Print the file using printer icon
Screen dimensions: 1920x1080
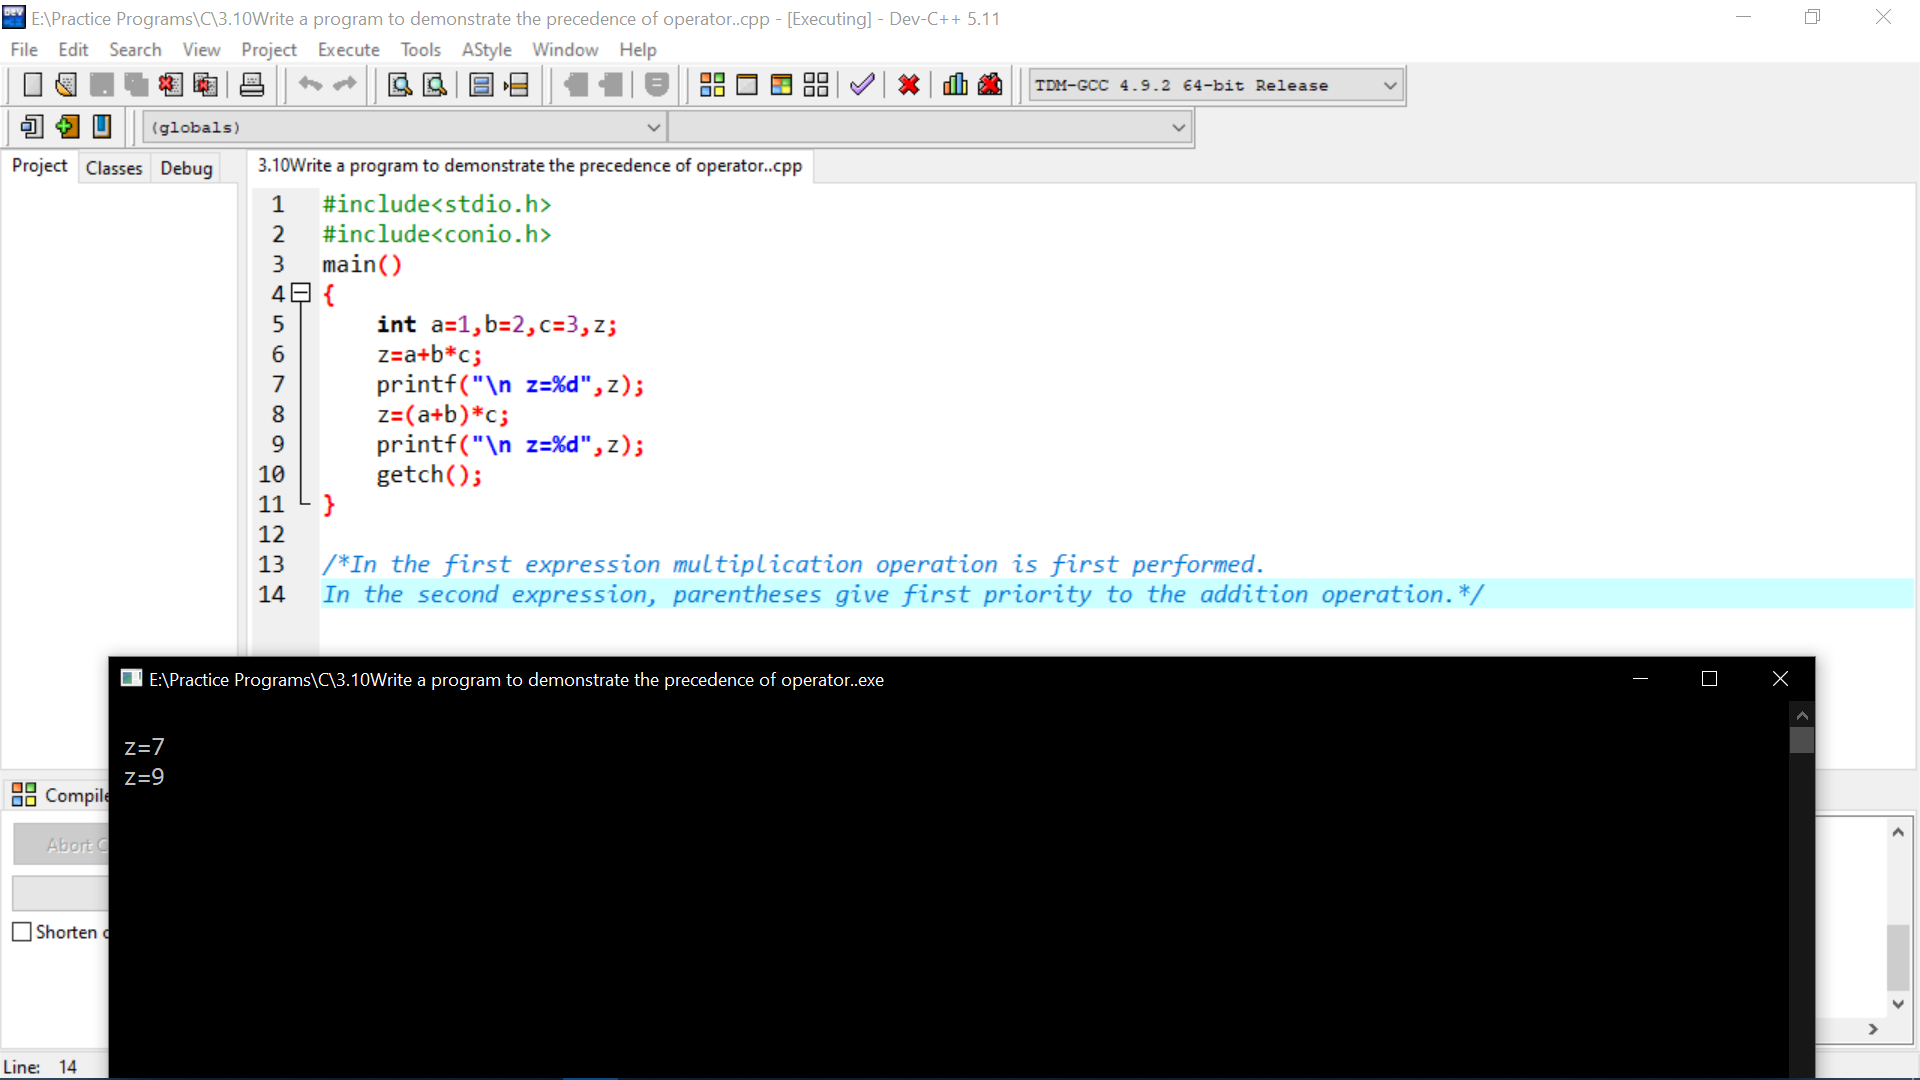252,85
